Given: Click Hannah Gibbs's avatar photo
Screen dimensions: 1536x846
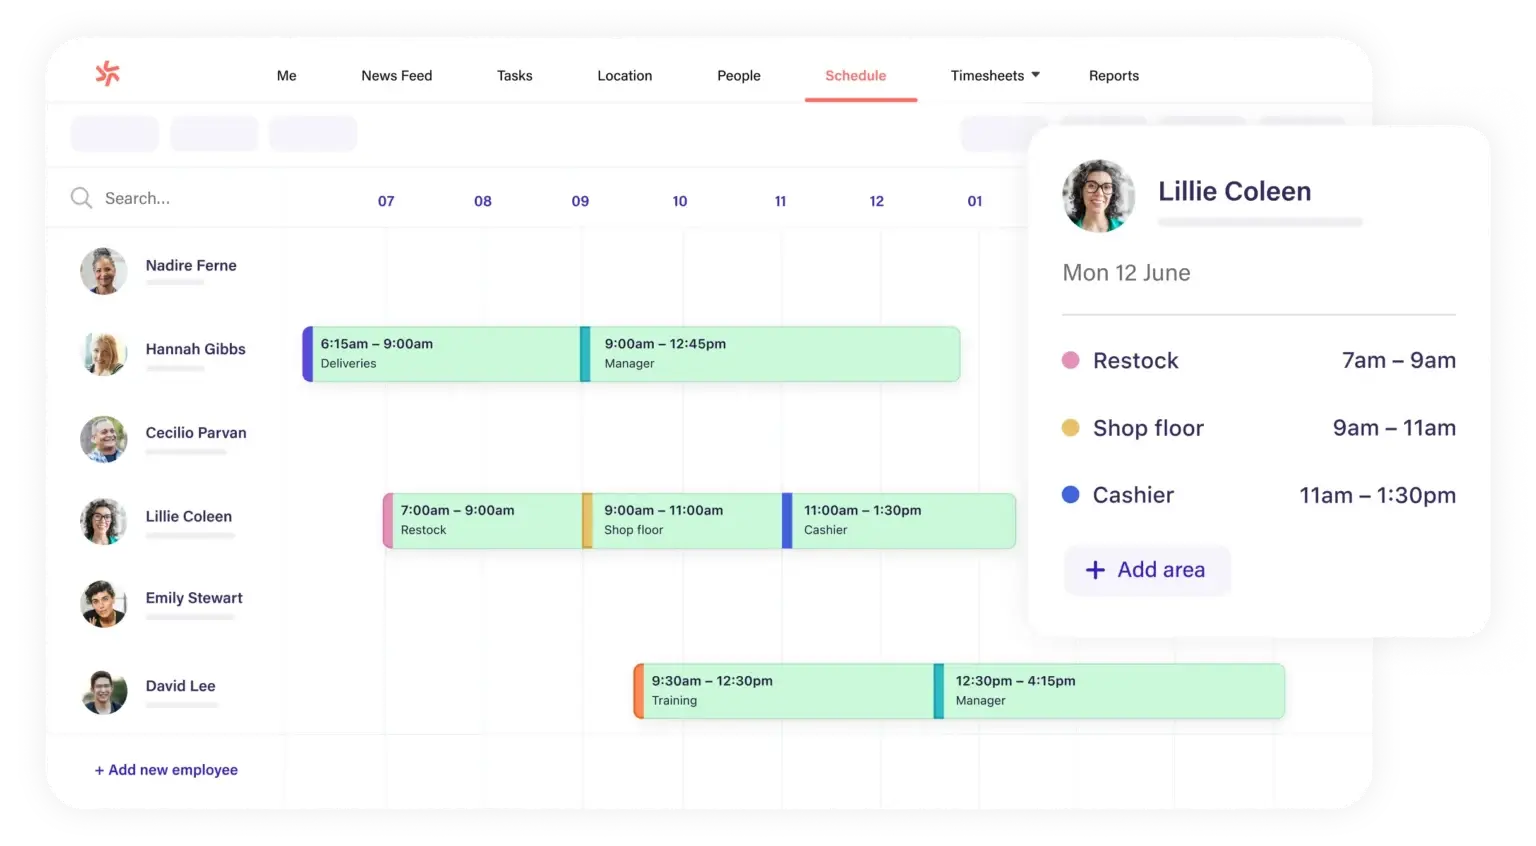Looking at the screenshot, I should 104,354.
